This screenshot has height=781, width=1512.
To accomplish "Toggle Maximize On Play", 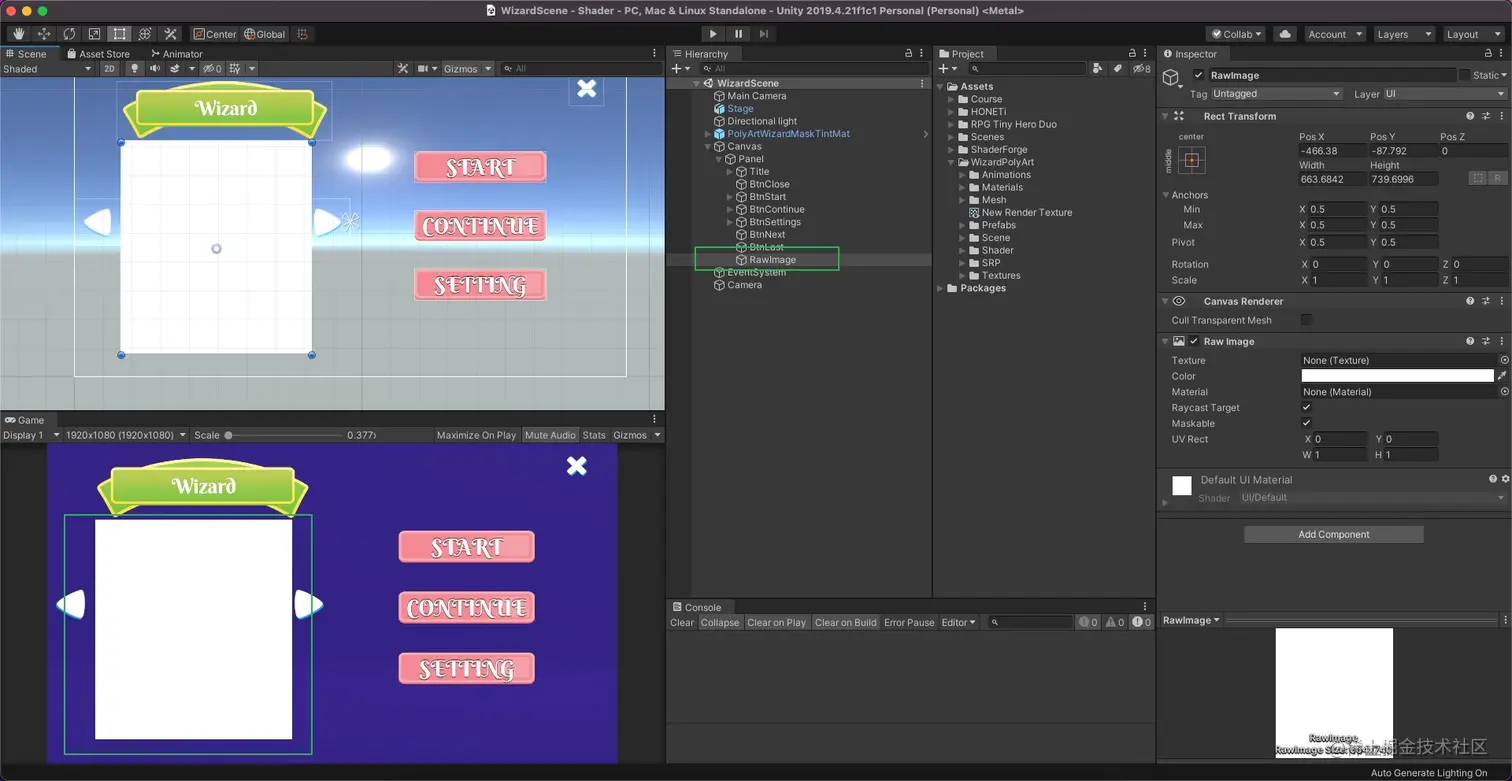I will 476,435.
